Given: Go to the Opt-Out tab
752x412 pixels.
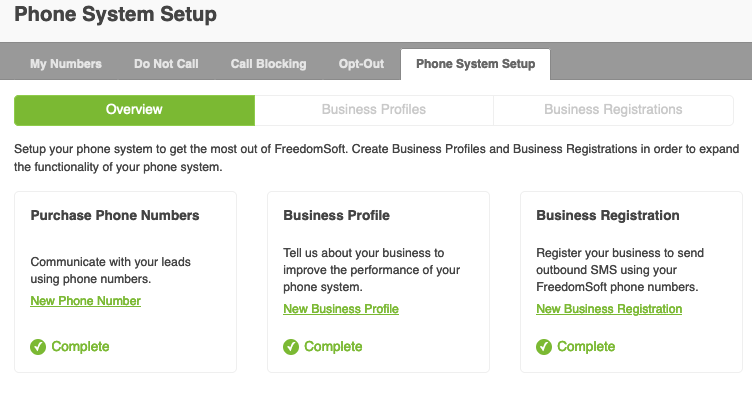Looking at the screenshot, I should point(361,64).
